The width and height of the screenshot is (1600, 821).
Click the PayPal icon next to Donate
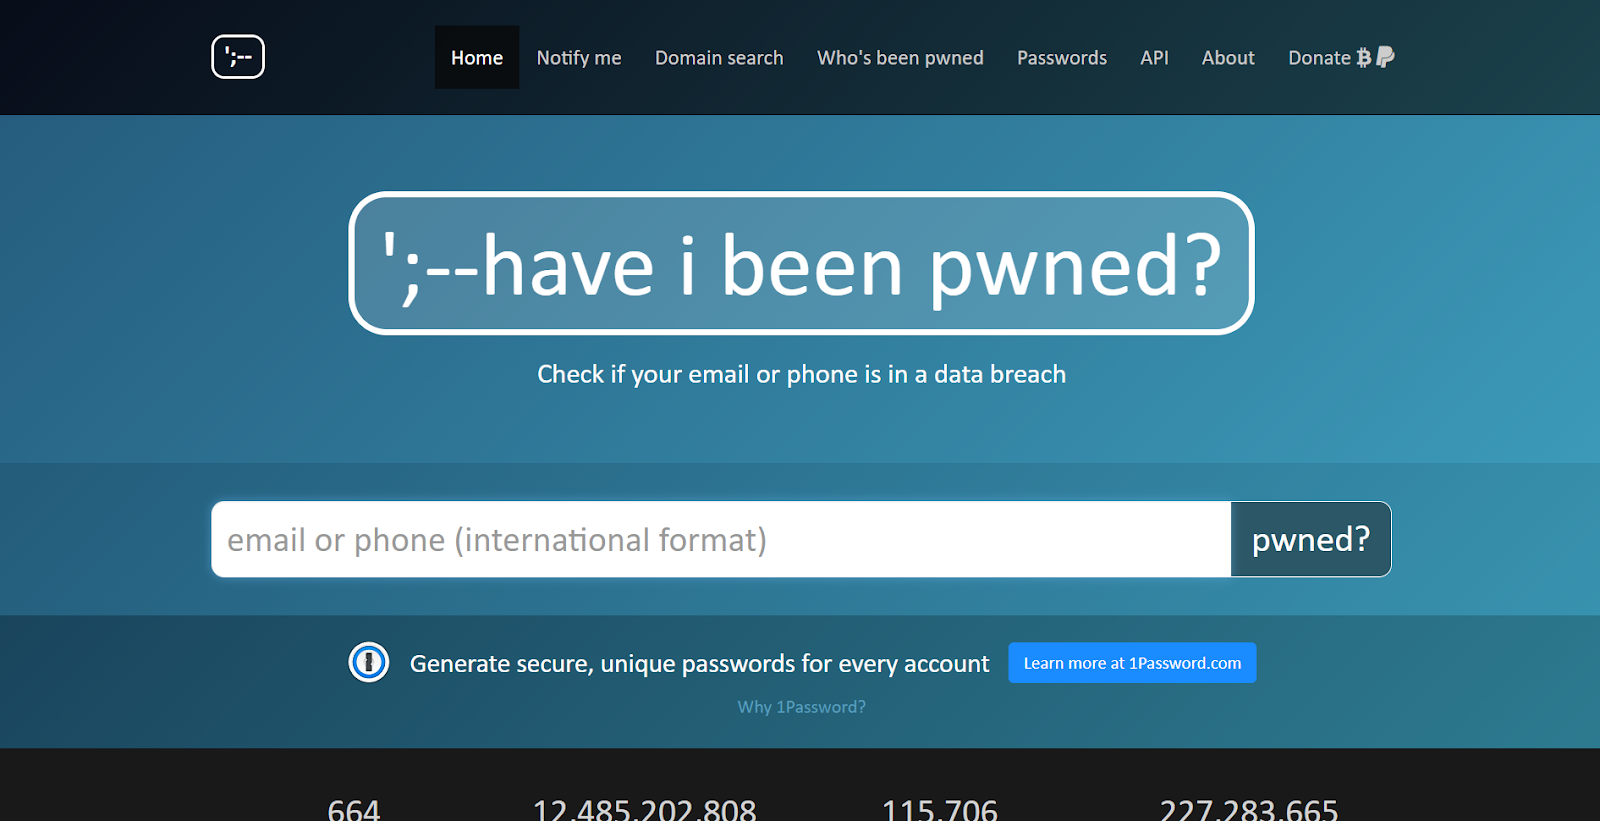coord(1385,57)
